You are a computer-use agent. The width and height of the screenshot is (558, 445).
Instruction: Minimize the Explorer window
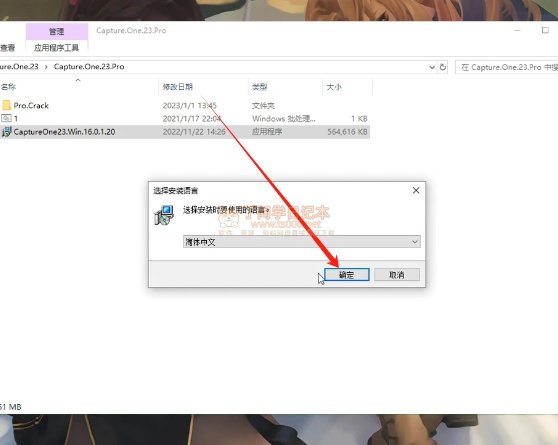pos(517,30)
